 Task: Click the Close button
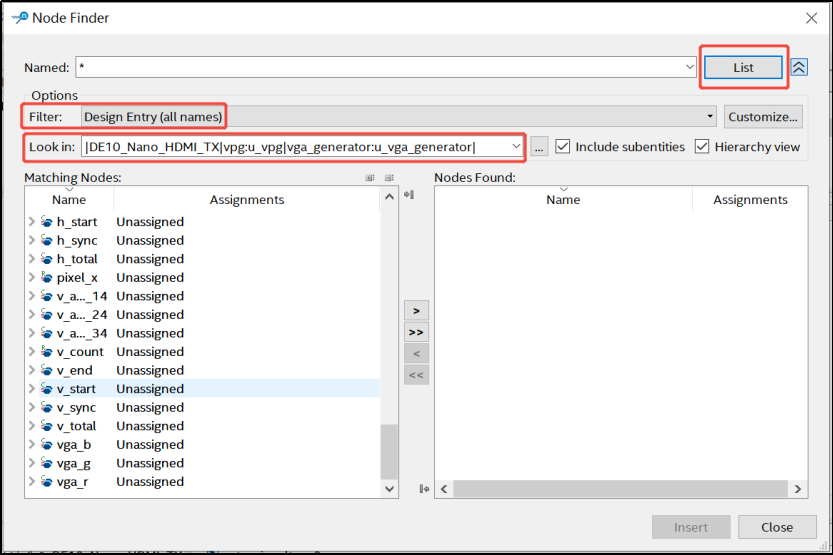click(x=777, y=527)
